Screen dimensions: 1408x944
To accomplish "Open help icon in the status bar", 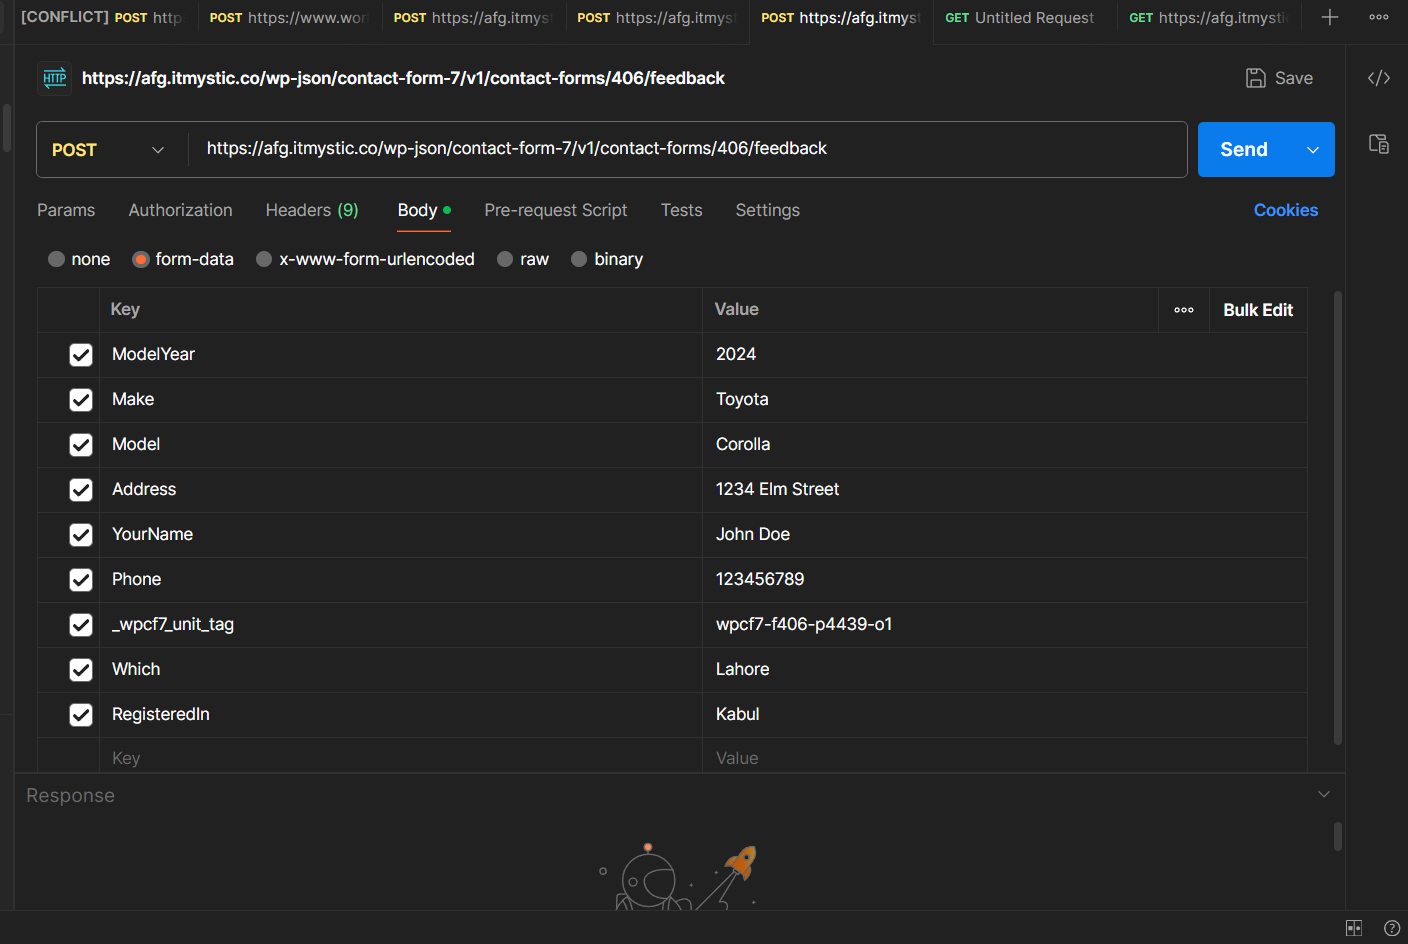I will (x=1392, y=928).
